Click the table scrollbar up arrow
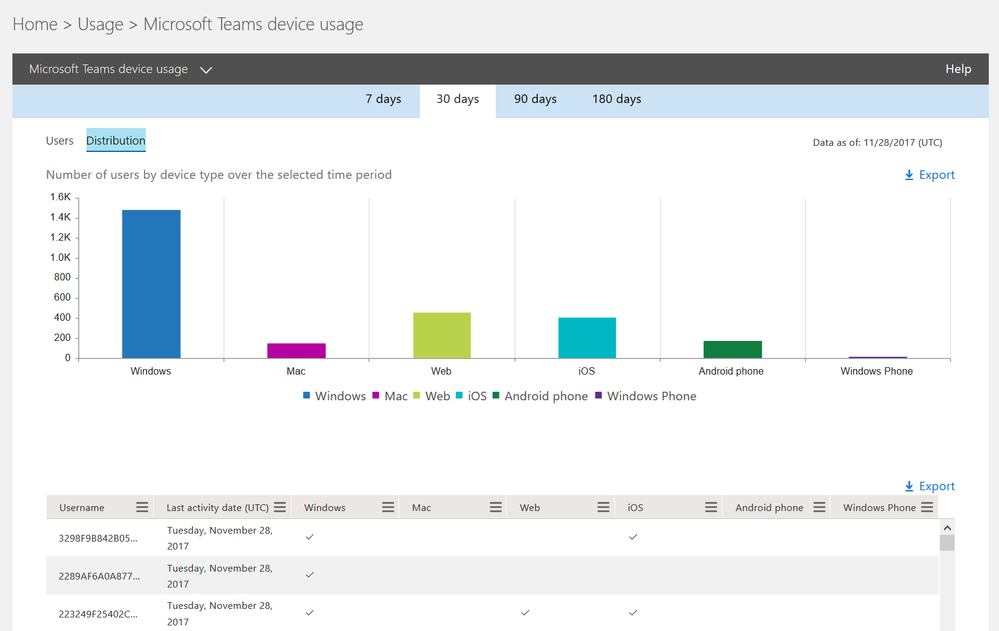The width and height of the screenshot is (999, 631). pyautogui.click(x=947, y=528)
